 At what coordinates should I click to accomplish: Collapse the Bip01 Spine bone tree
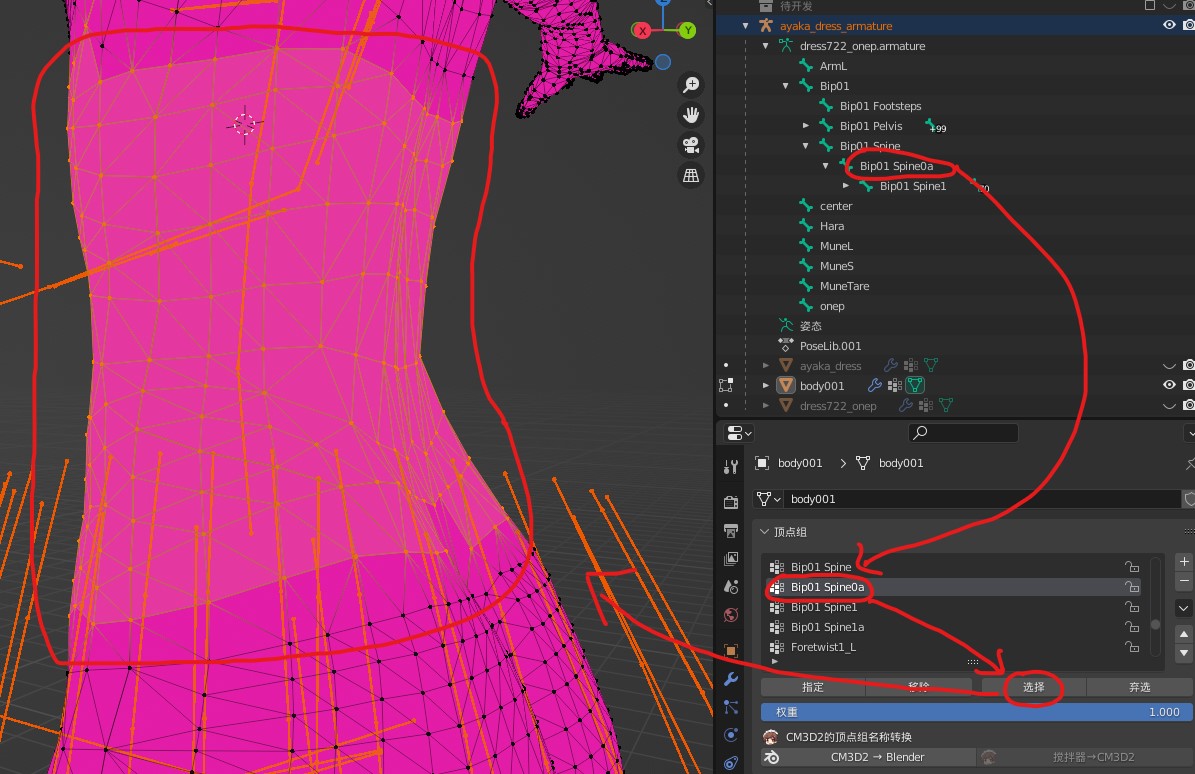coord(806,146)
